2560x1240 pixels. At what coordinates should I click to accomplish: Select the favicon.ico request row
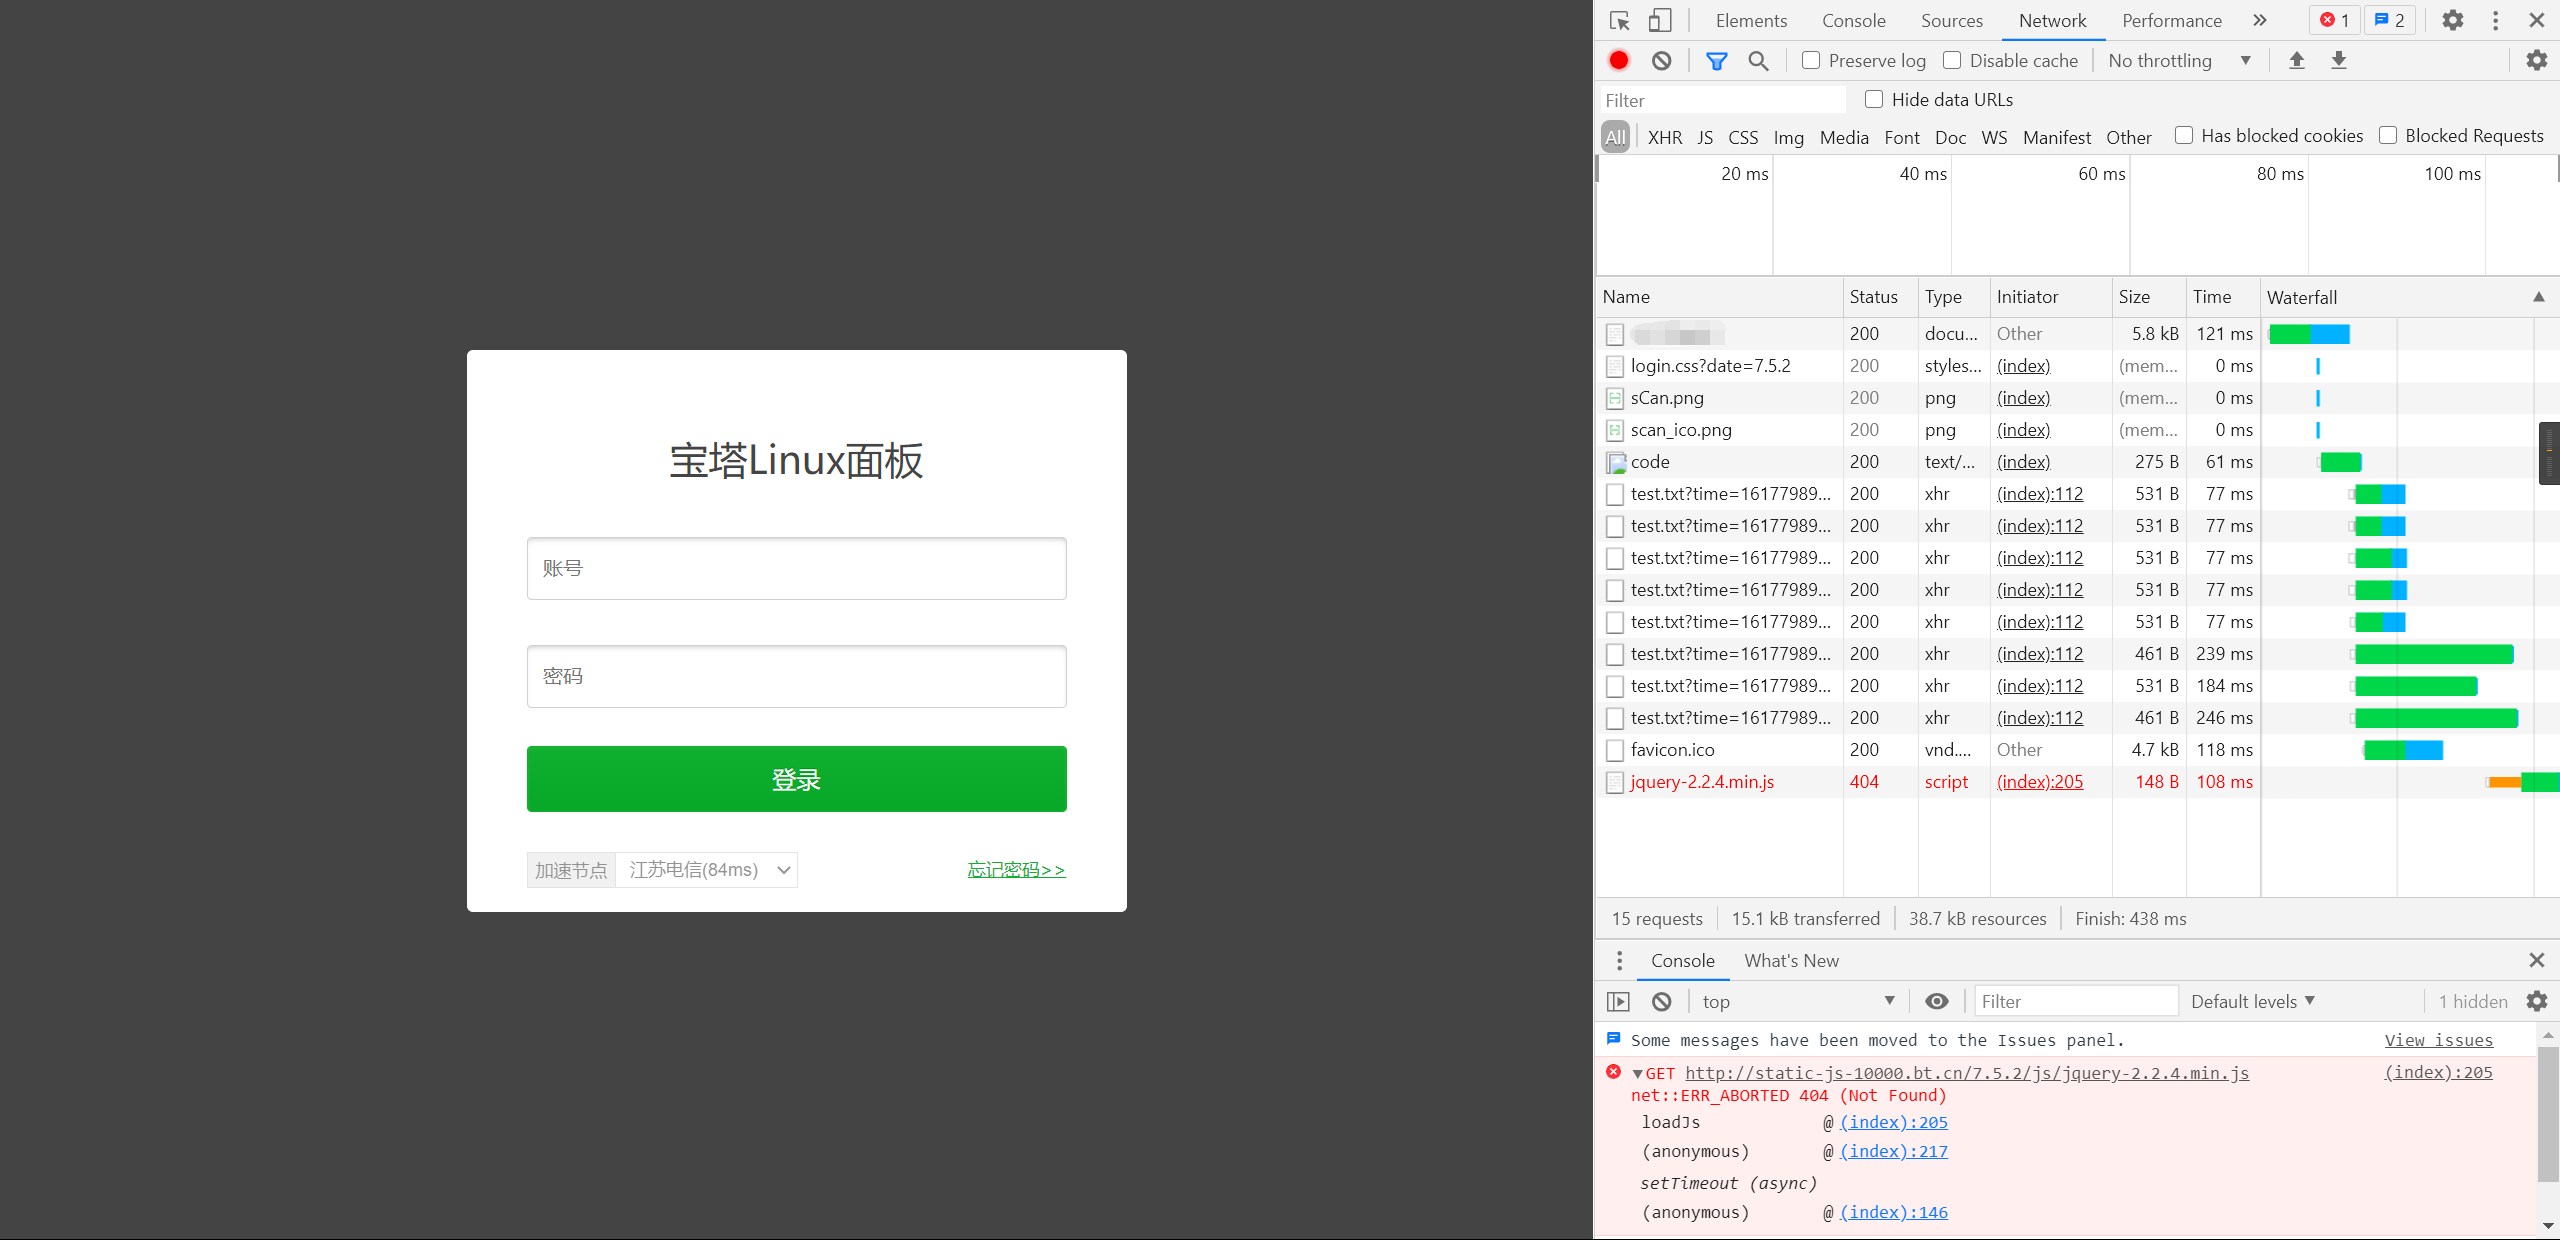(2077, 750)
